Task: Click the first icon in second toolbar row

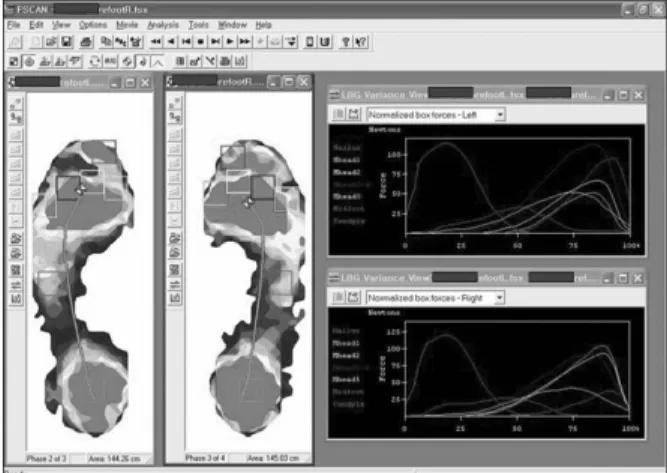Action: (14, 62)
